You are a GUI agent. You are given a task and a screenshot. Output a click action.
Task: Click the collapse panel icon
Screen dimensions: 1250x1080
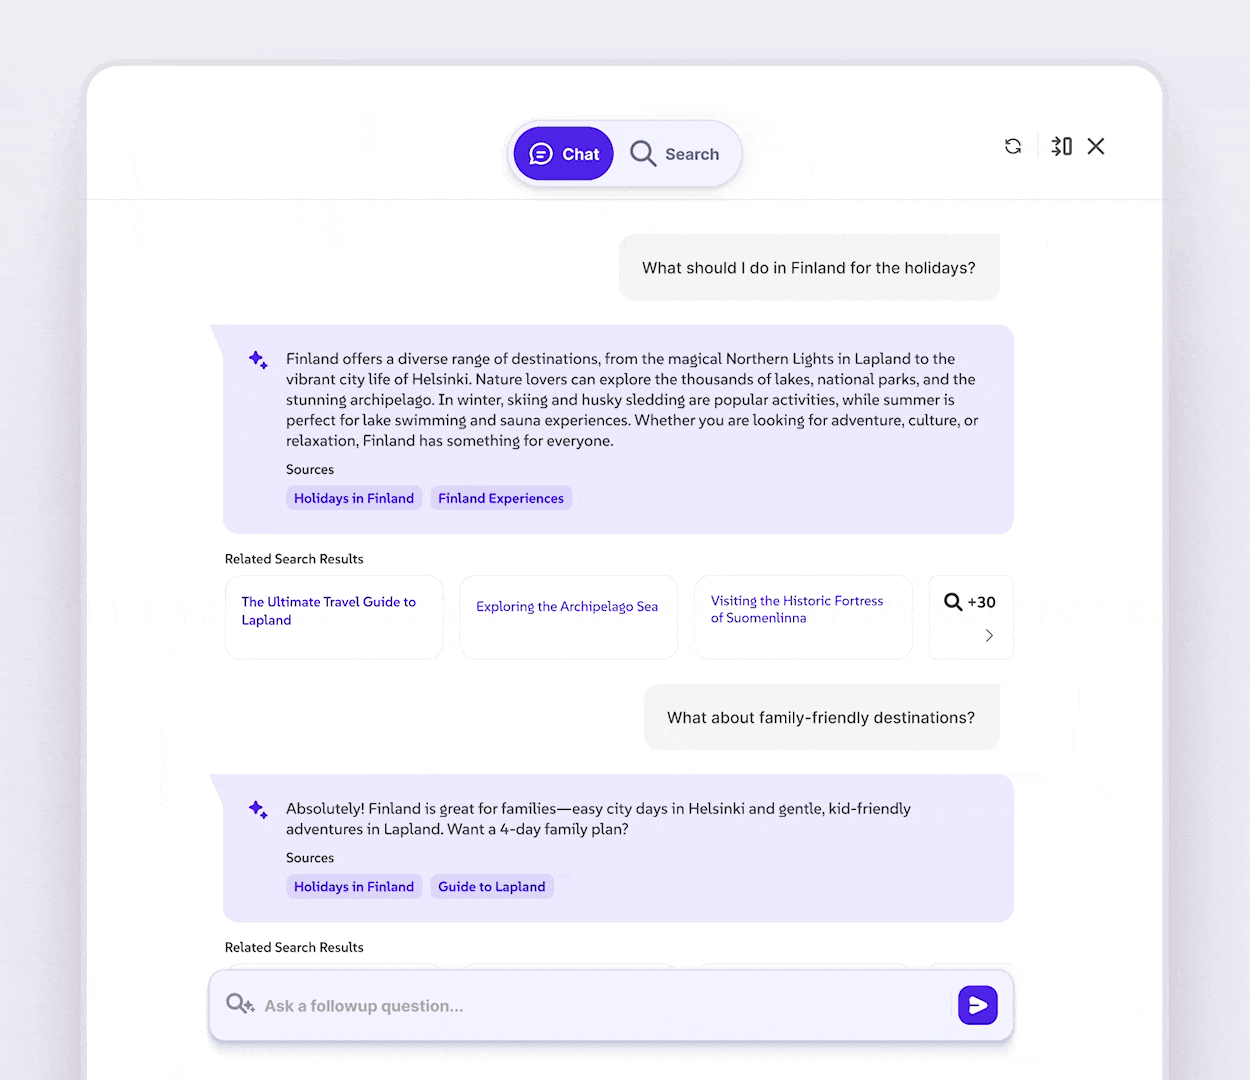pos(1061,147)
